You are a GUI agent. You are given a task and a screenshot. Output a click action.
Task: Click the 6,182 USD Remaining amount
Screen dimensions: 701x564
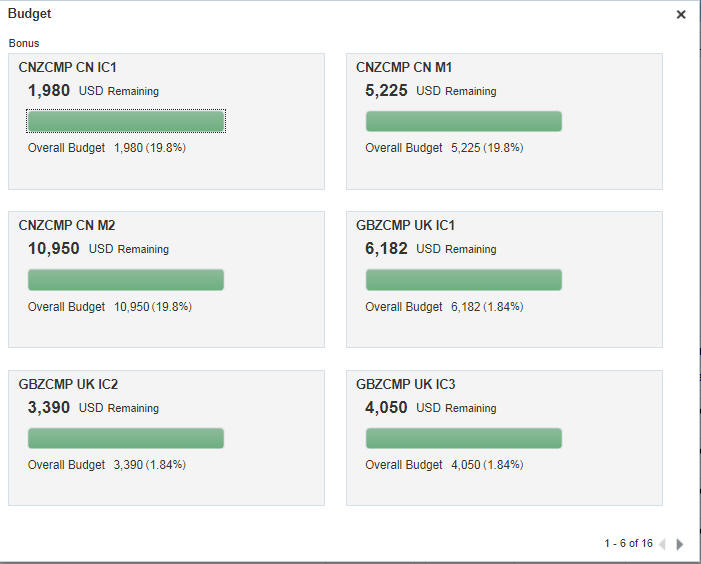(x=387, y=249)
